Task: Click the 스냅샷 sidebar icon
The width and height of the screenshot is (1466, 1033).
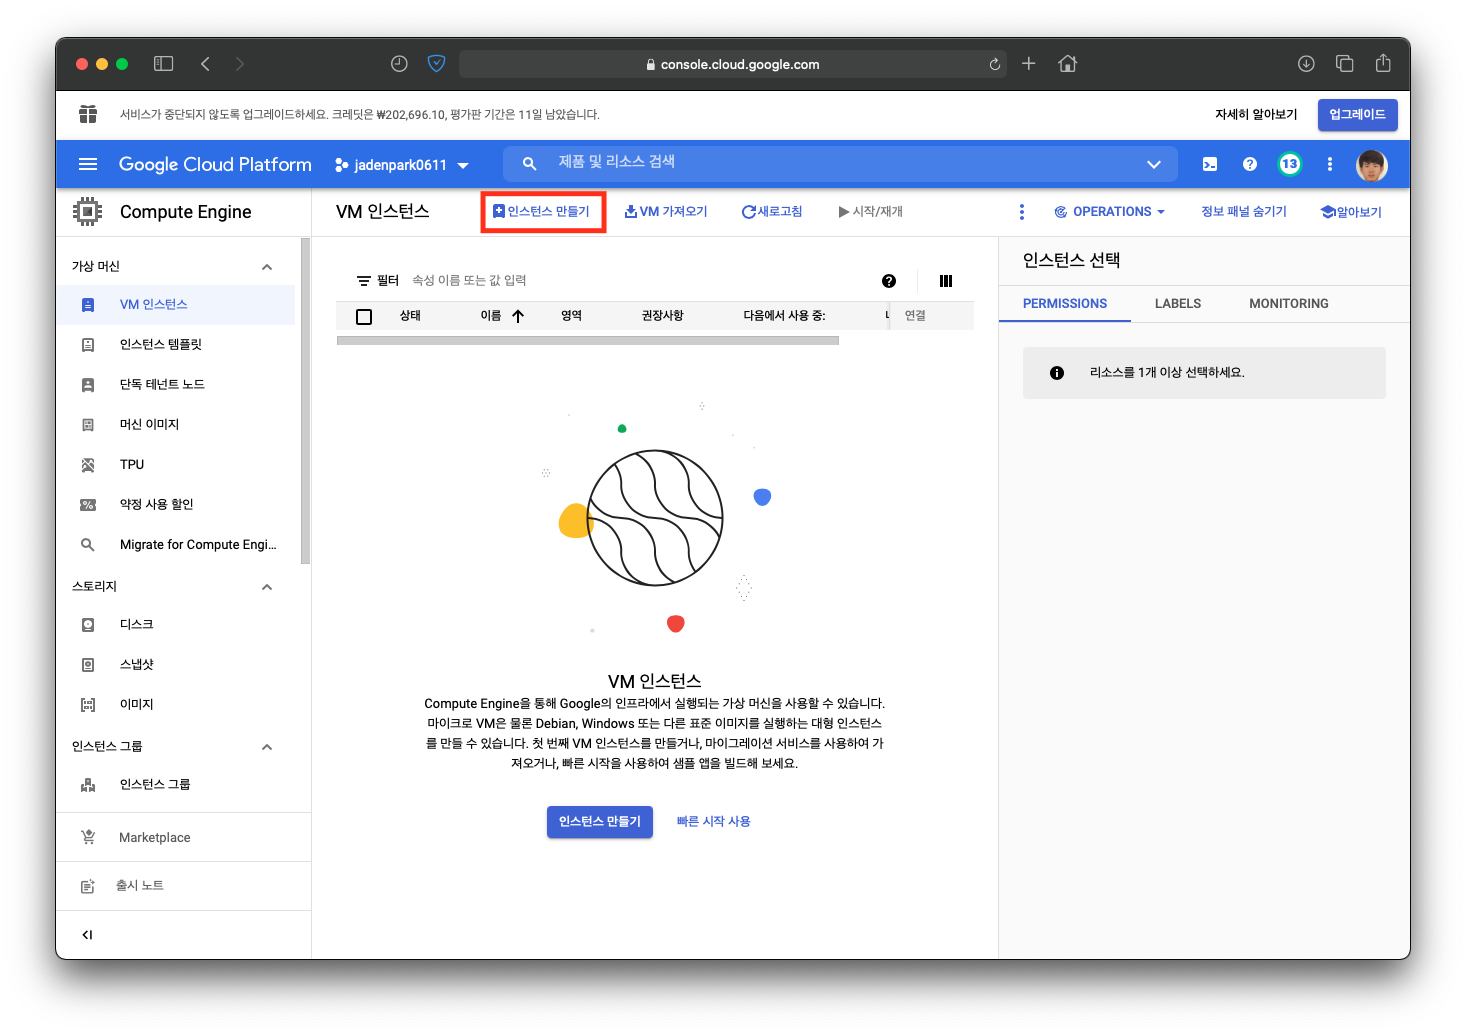Action: tap(88, 665)
